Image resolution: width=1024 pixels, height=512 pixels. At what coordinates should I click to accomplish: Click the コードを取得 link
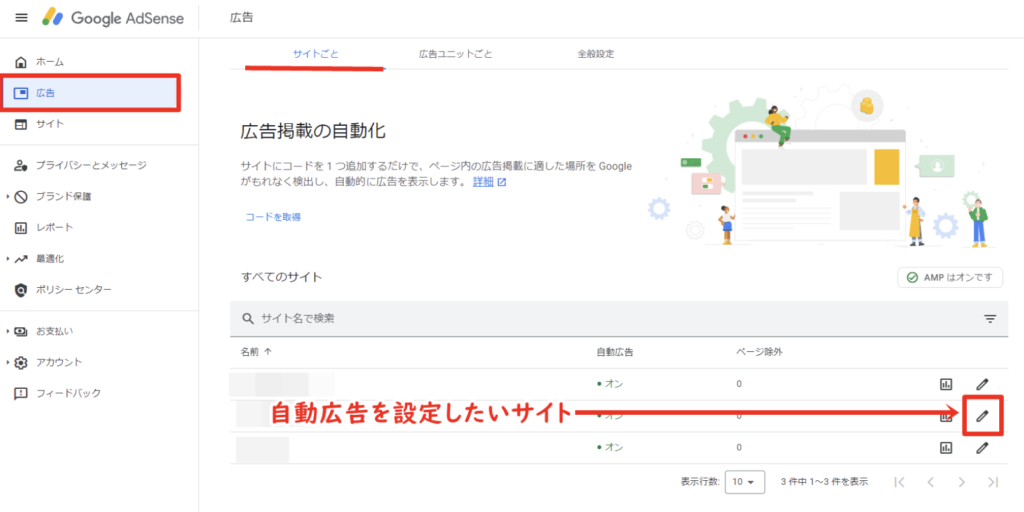273,216
